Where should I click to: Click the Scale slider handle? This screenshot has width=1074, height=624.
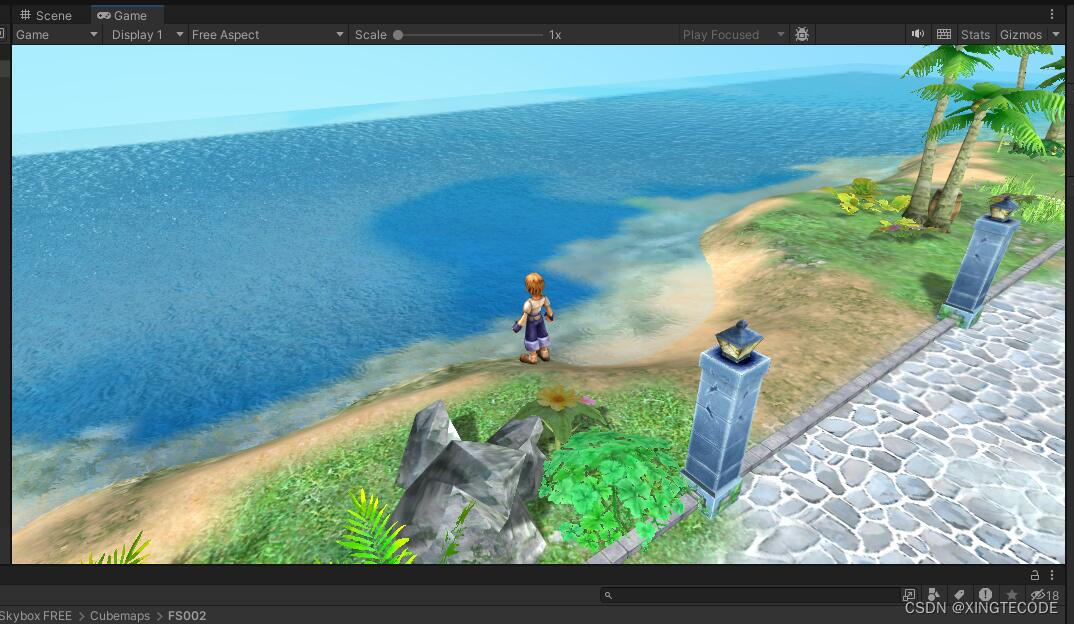coord(398,34)
